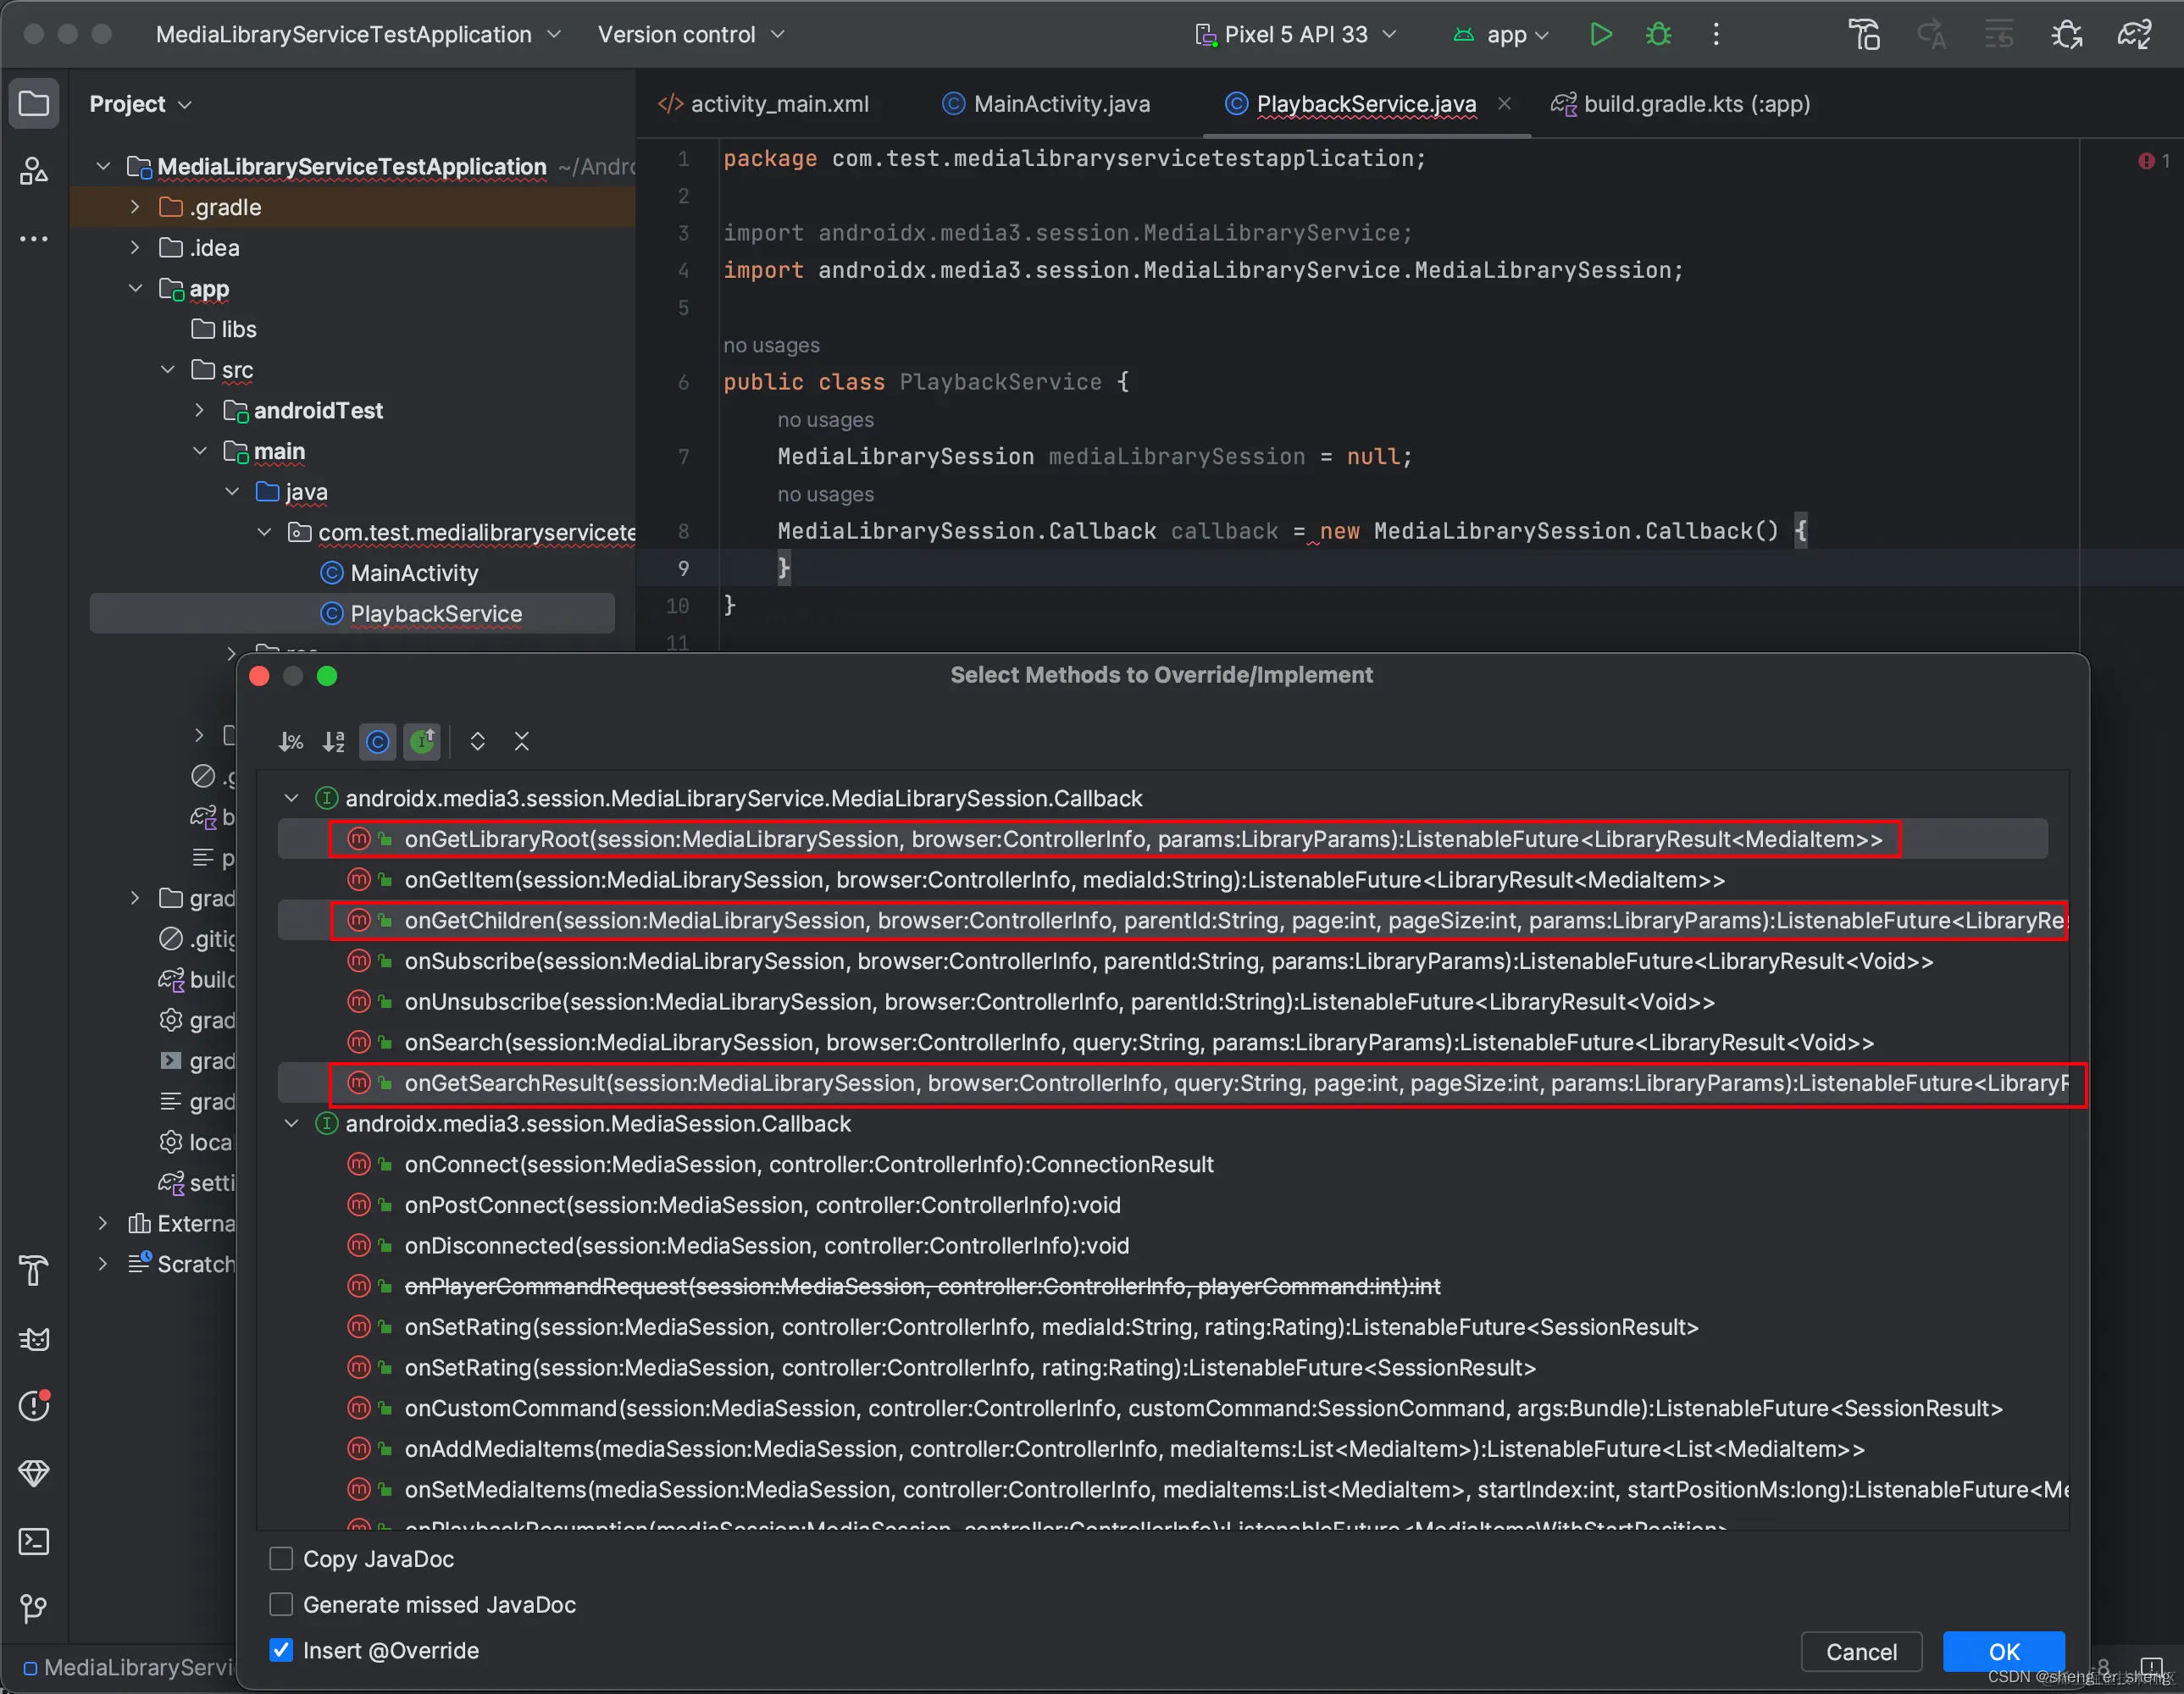Click the Sync Project with Gradle icon

click(x=2134, y=34)
